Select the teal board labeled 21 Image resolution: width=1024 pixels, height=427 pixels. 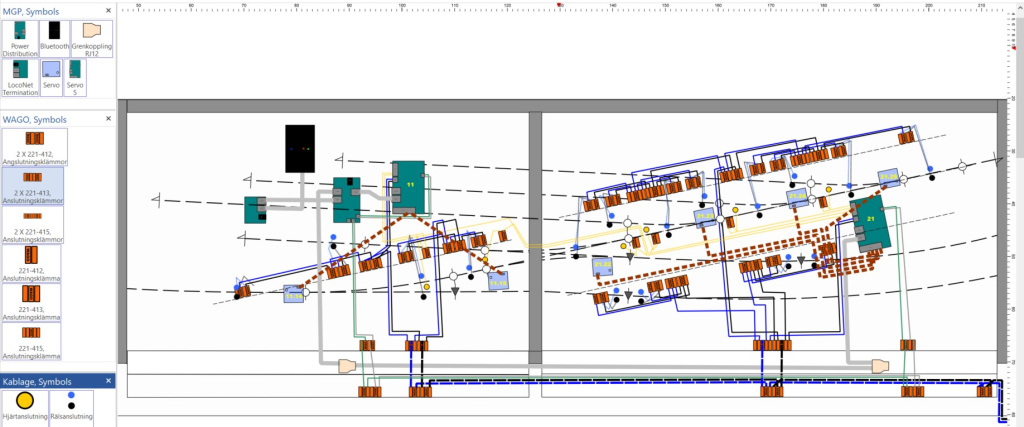click(869, 225)
